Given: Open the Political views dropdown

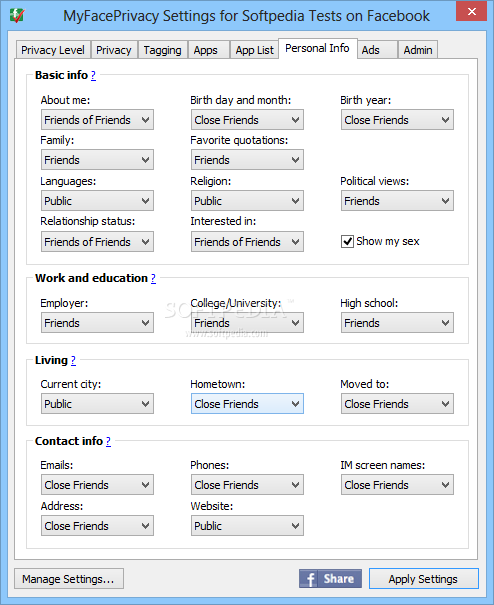Looking at the screenshot, I should point(397,201).
